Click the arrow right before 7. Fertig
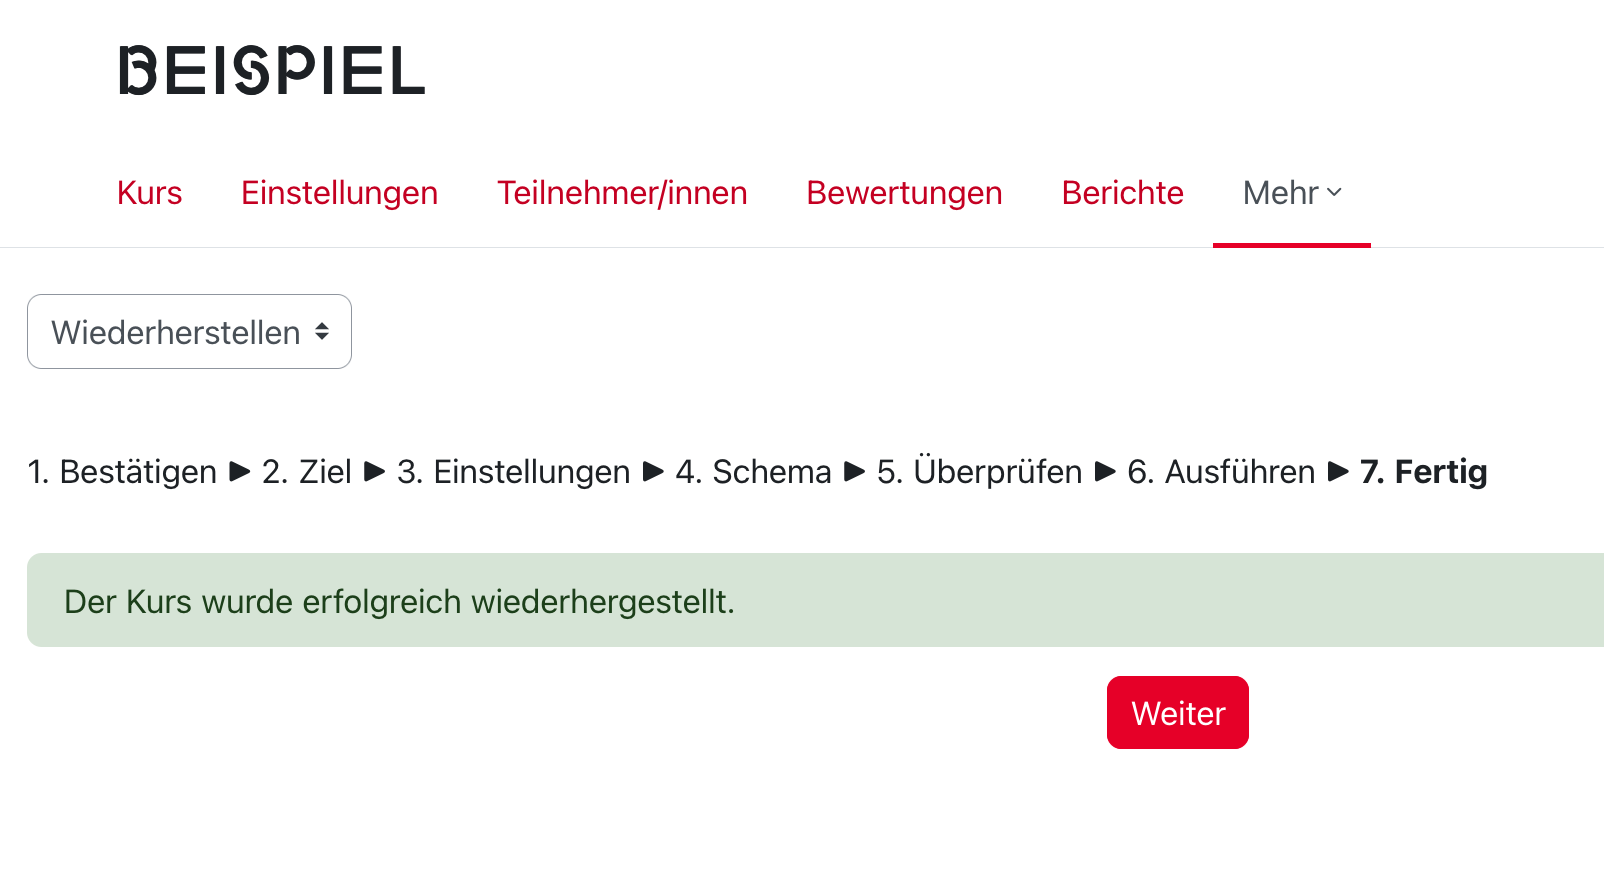The height and width of the screenshot is (890, 1604). (x=1338, y=472)
